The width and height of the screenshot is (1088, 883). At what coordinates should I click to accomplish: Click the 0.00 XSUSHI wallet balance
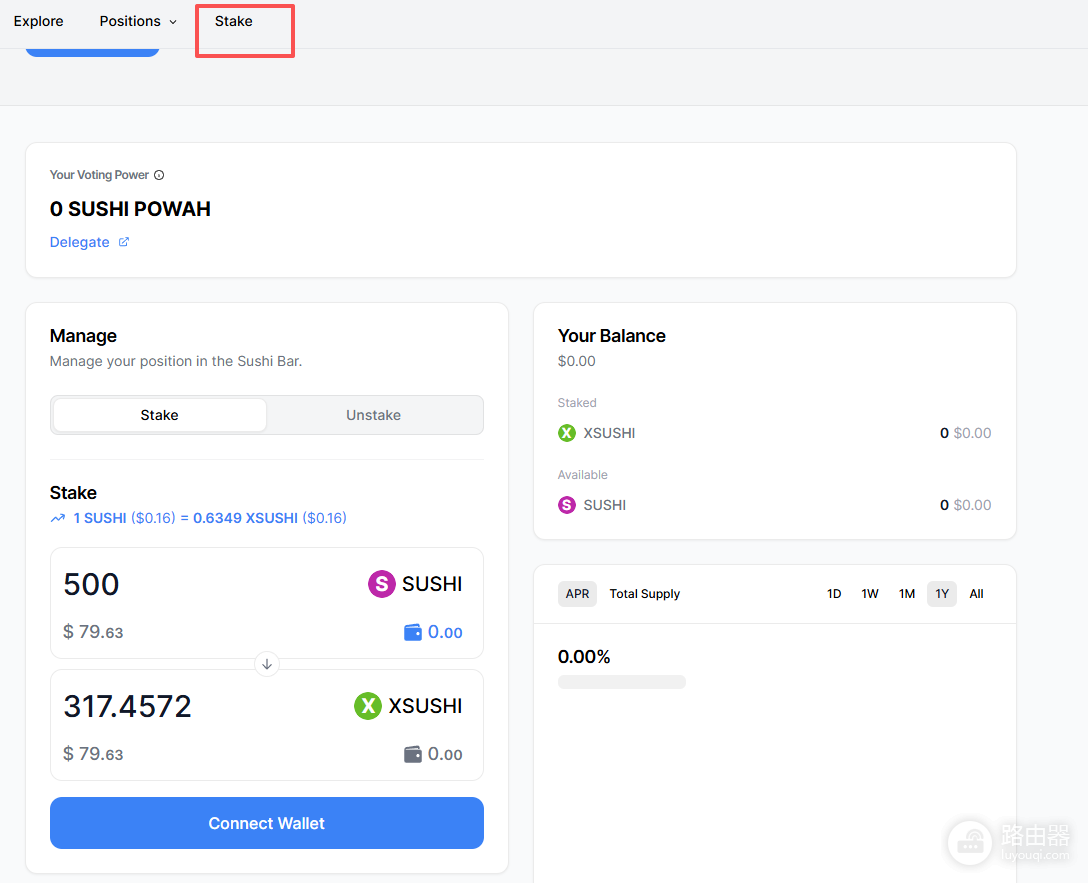click(x=445, y=754)
